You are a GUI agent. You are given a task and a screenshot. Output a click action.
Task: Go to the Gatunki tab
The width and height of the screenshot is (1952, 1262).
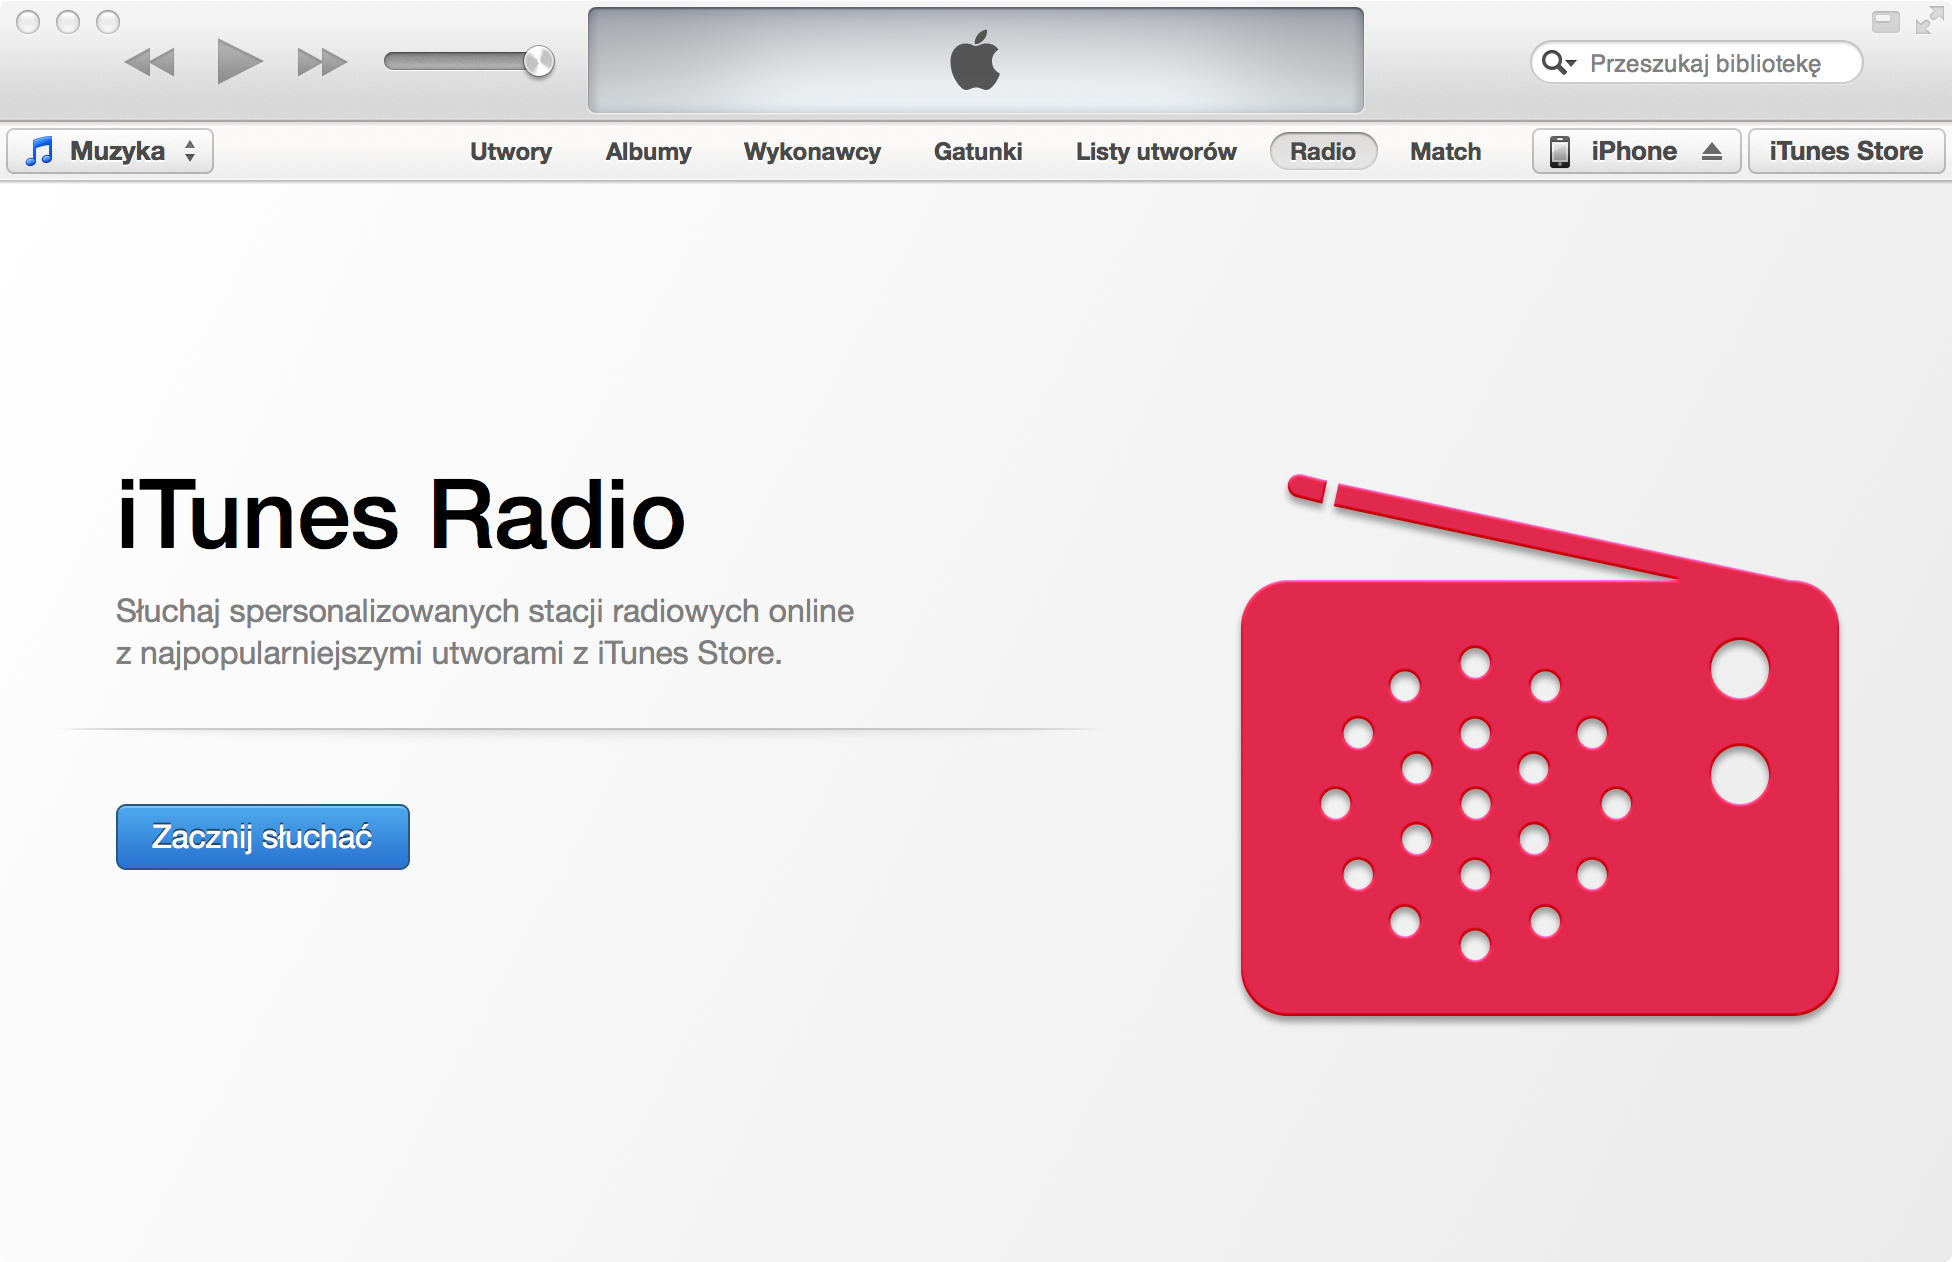[x=978, y=151]
